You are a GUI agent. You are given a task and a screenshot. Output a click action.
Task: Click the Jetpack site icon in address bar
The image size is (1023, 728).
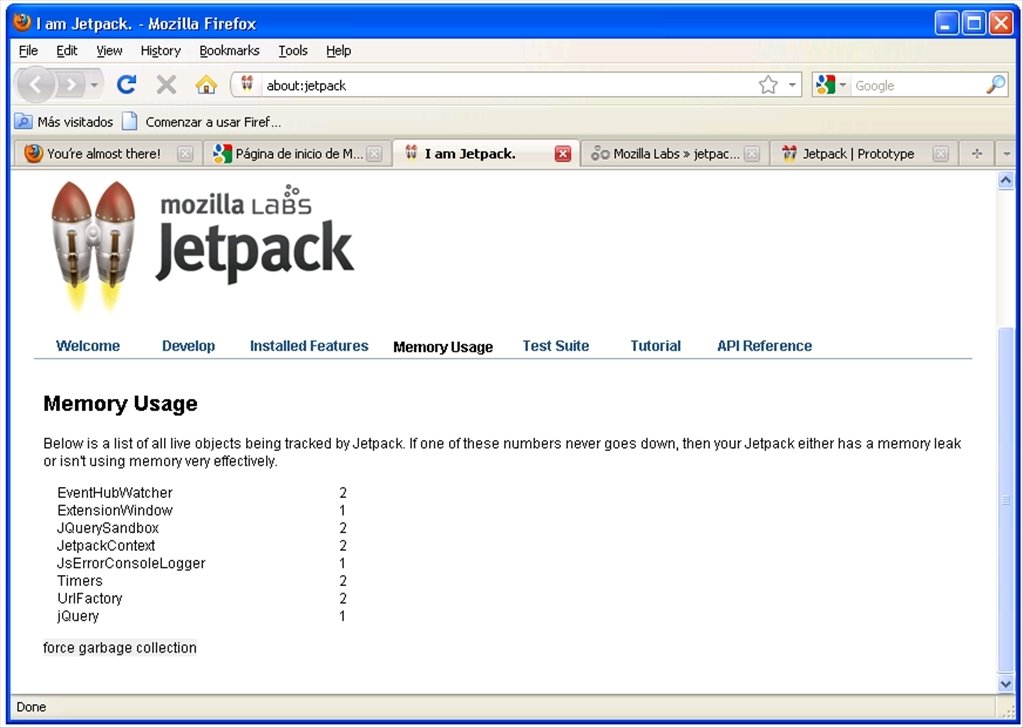247,85
